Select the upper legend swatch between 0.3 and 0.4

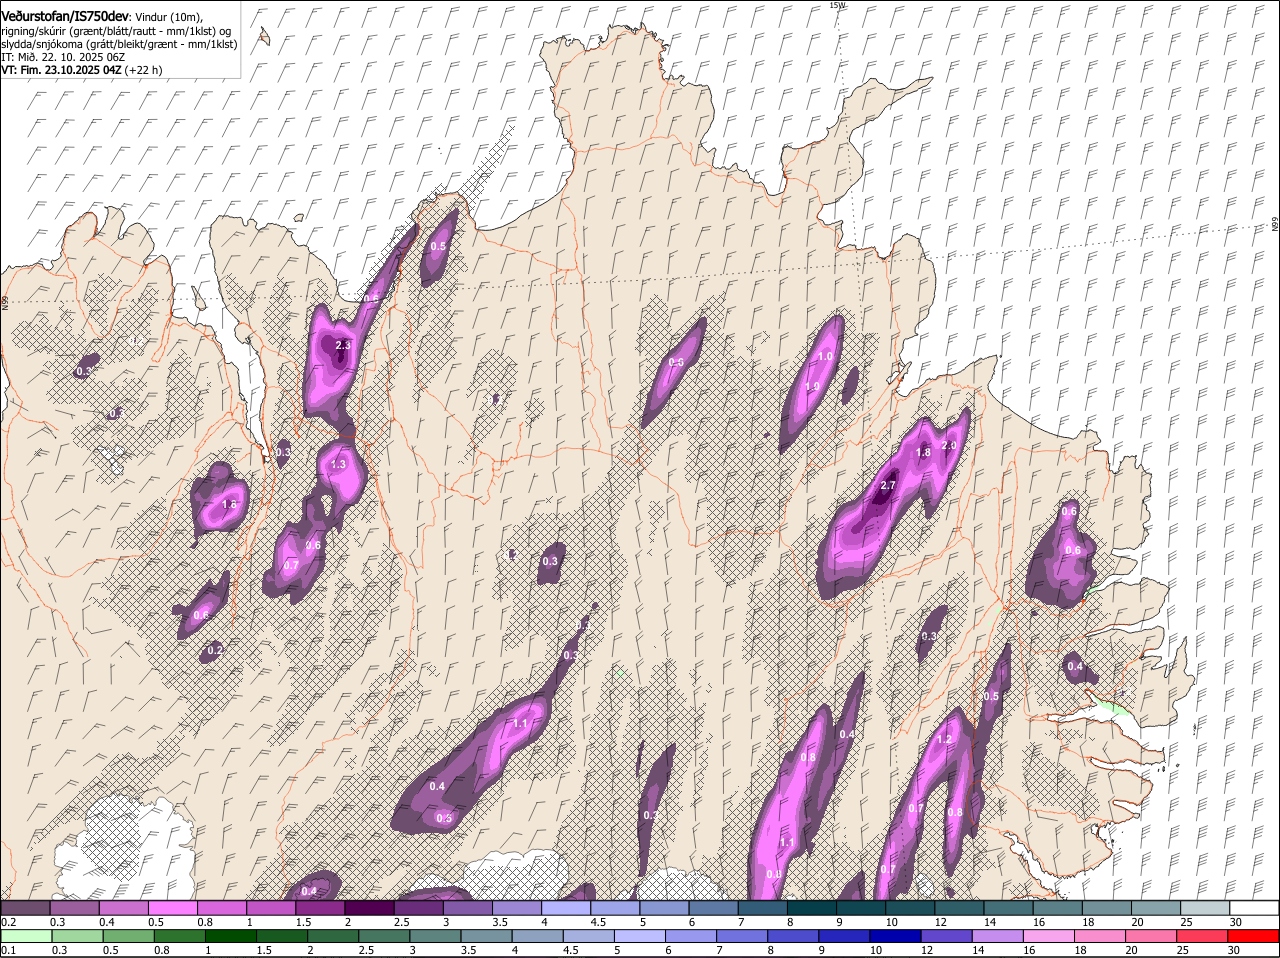tap(74, 908)
